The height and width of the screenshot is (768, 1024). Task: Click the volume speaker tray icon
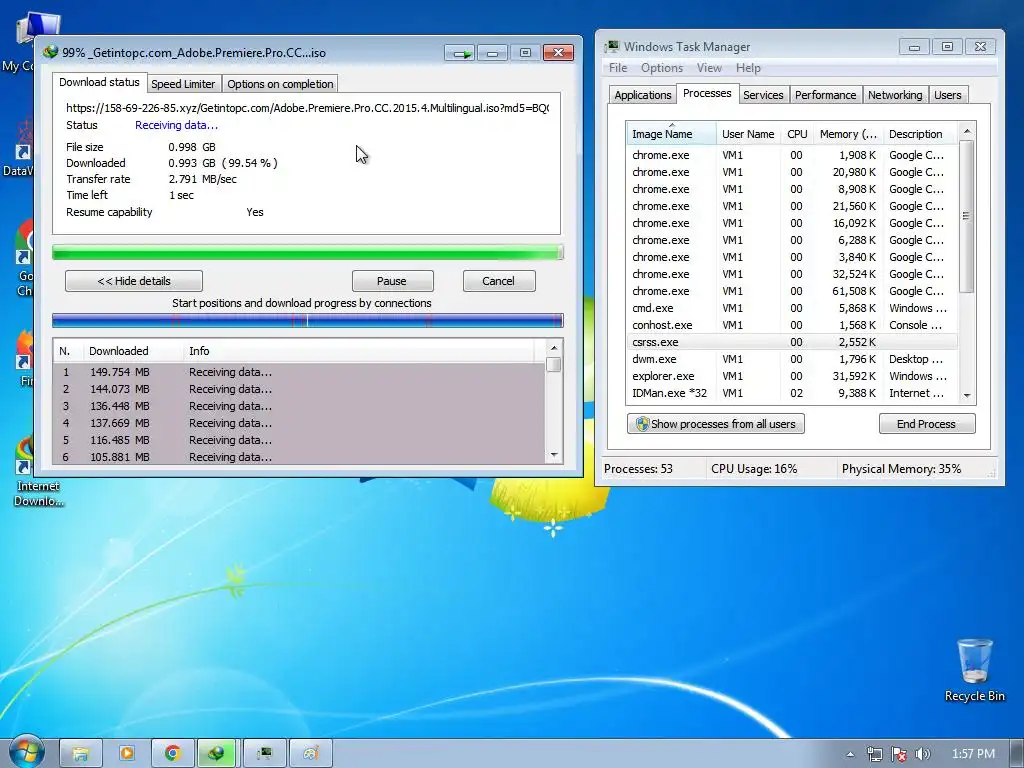(923, 754)
